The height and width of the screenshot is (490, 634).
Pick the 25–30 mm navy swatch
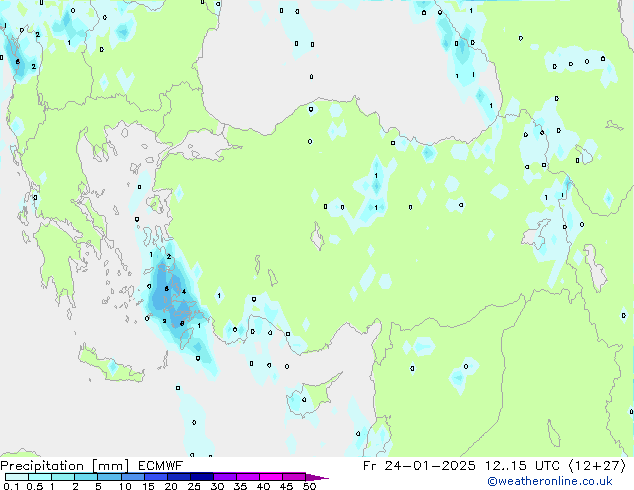tap(201, 477)
